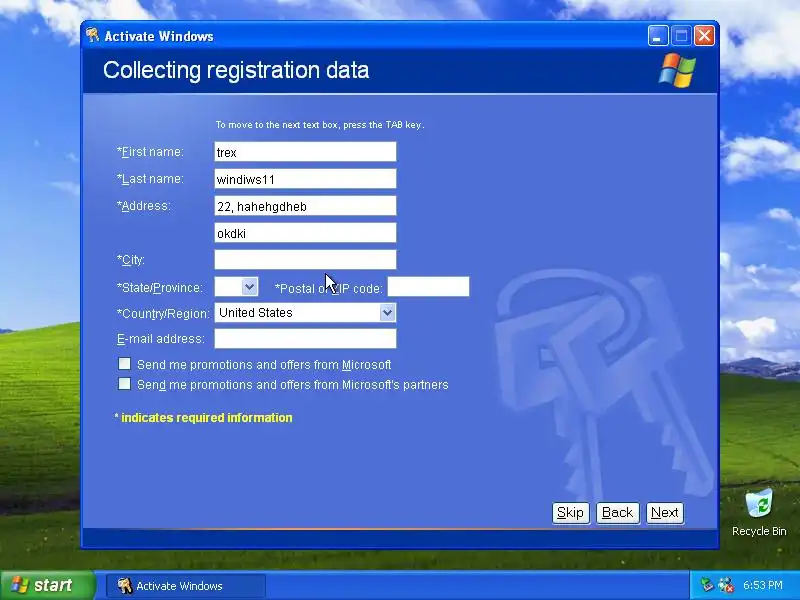Click the tray icon with the red X

coord(725,585)
